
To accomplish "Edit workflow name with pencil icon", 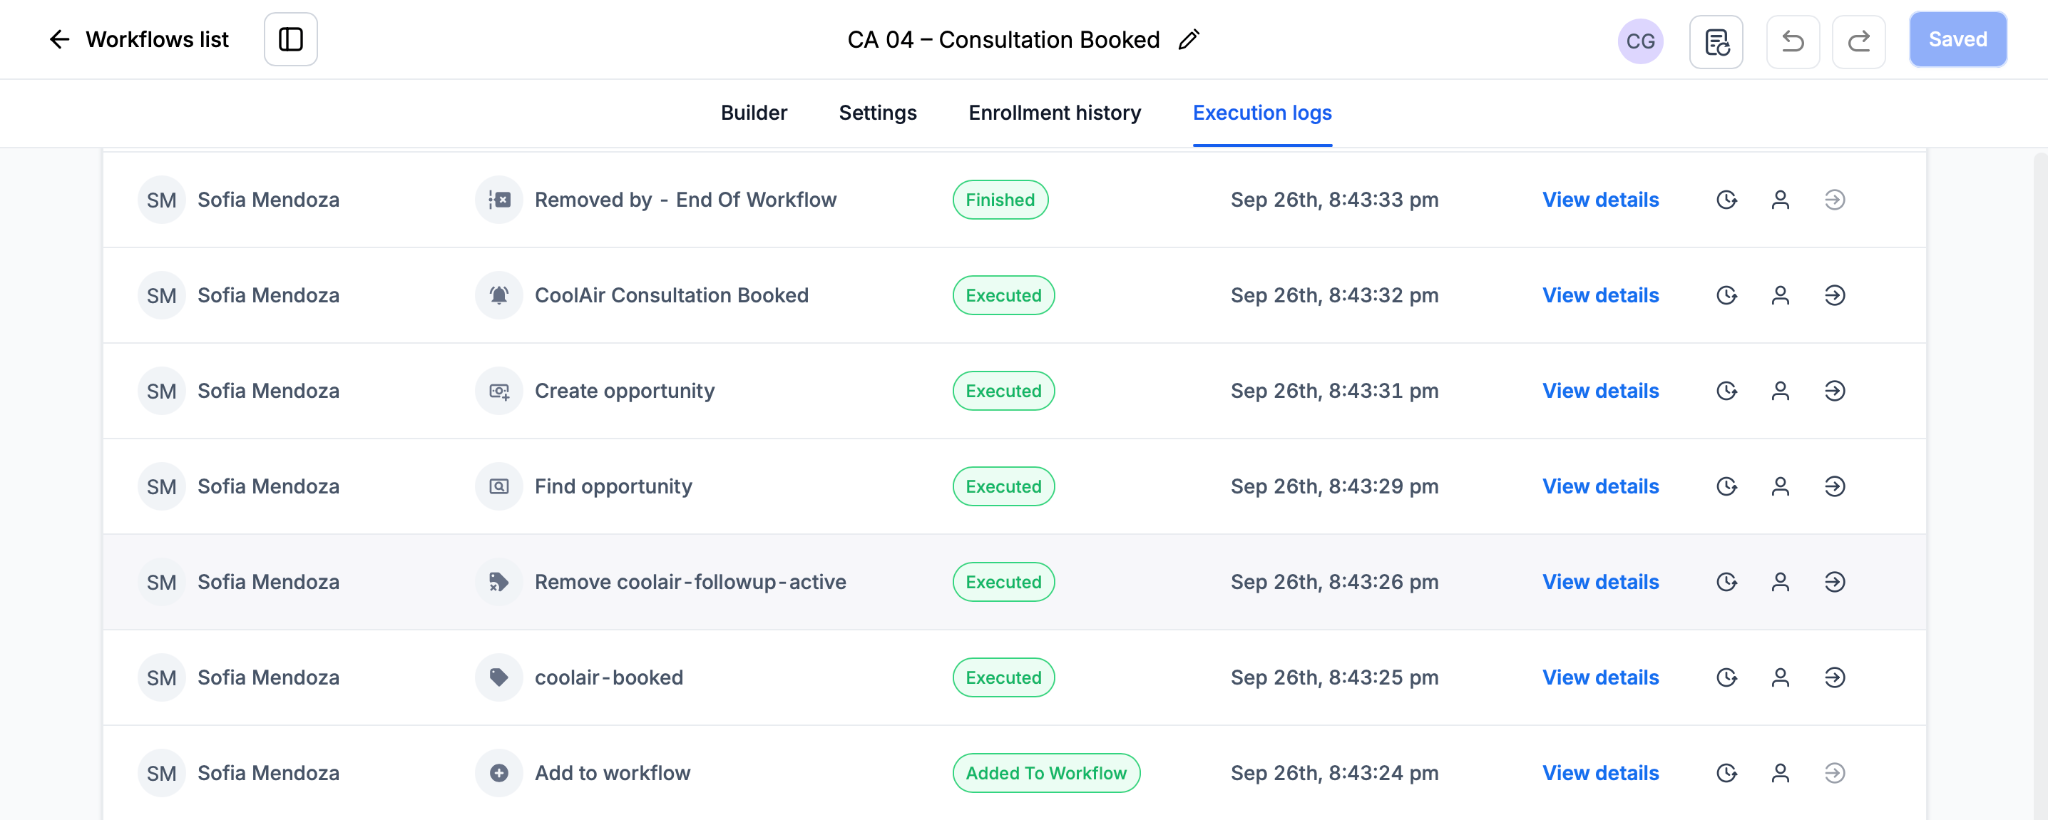I will pos(1189,40).
